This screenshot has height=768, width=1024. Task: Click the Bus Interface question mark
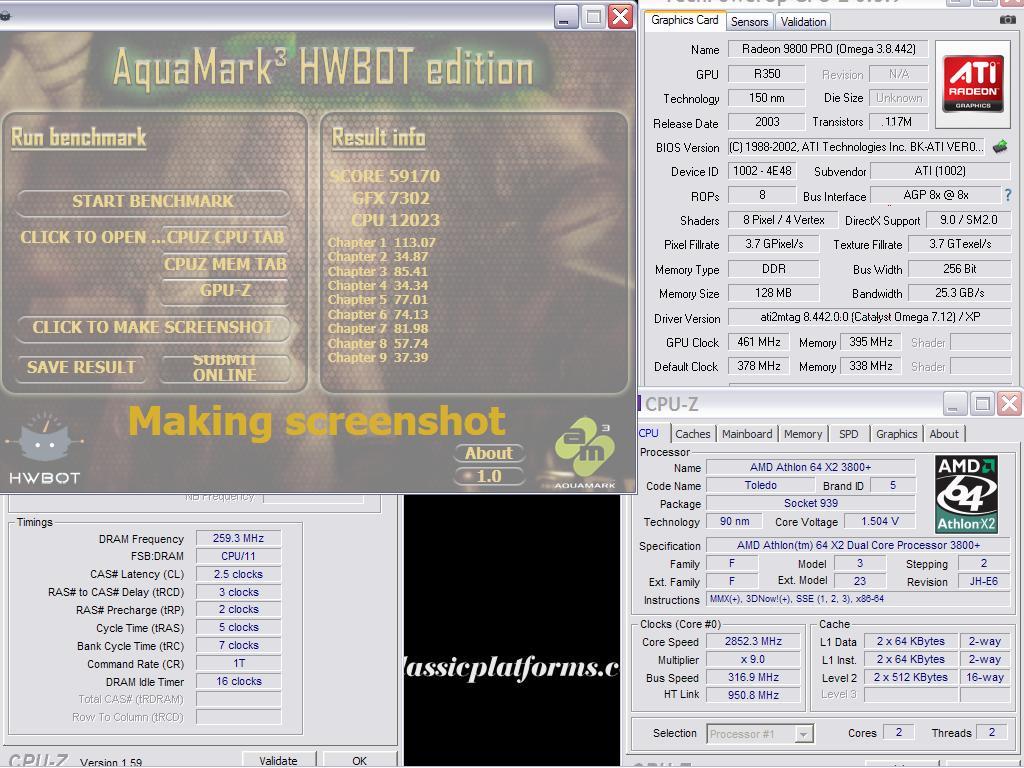pyautogui.click(x=1008, y=195)
